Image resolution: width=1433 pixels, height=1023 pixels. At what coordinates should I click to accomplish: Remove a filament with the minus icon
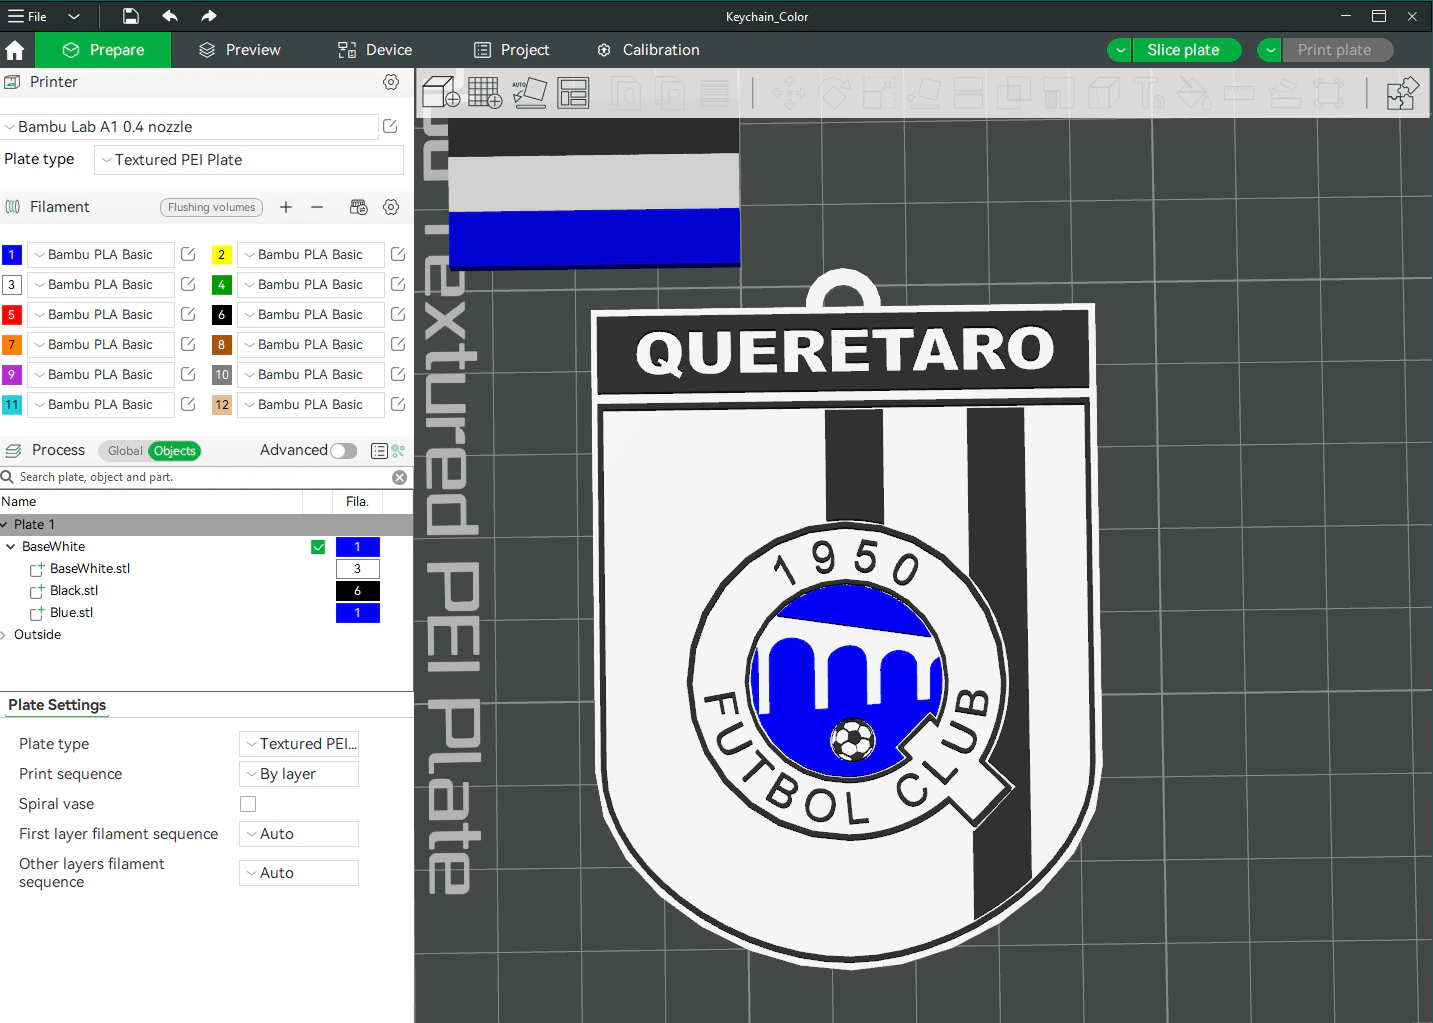pyautogui.click(x=317, y=207)
